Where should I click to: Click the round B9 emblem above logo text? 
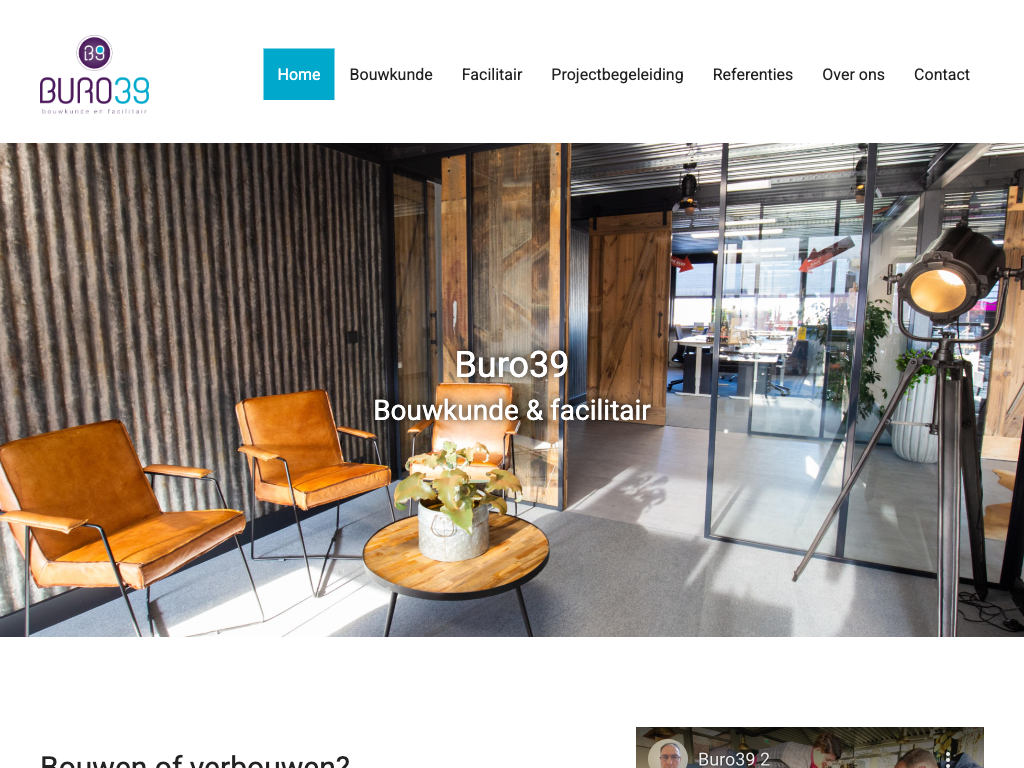coord(95,53)
